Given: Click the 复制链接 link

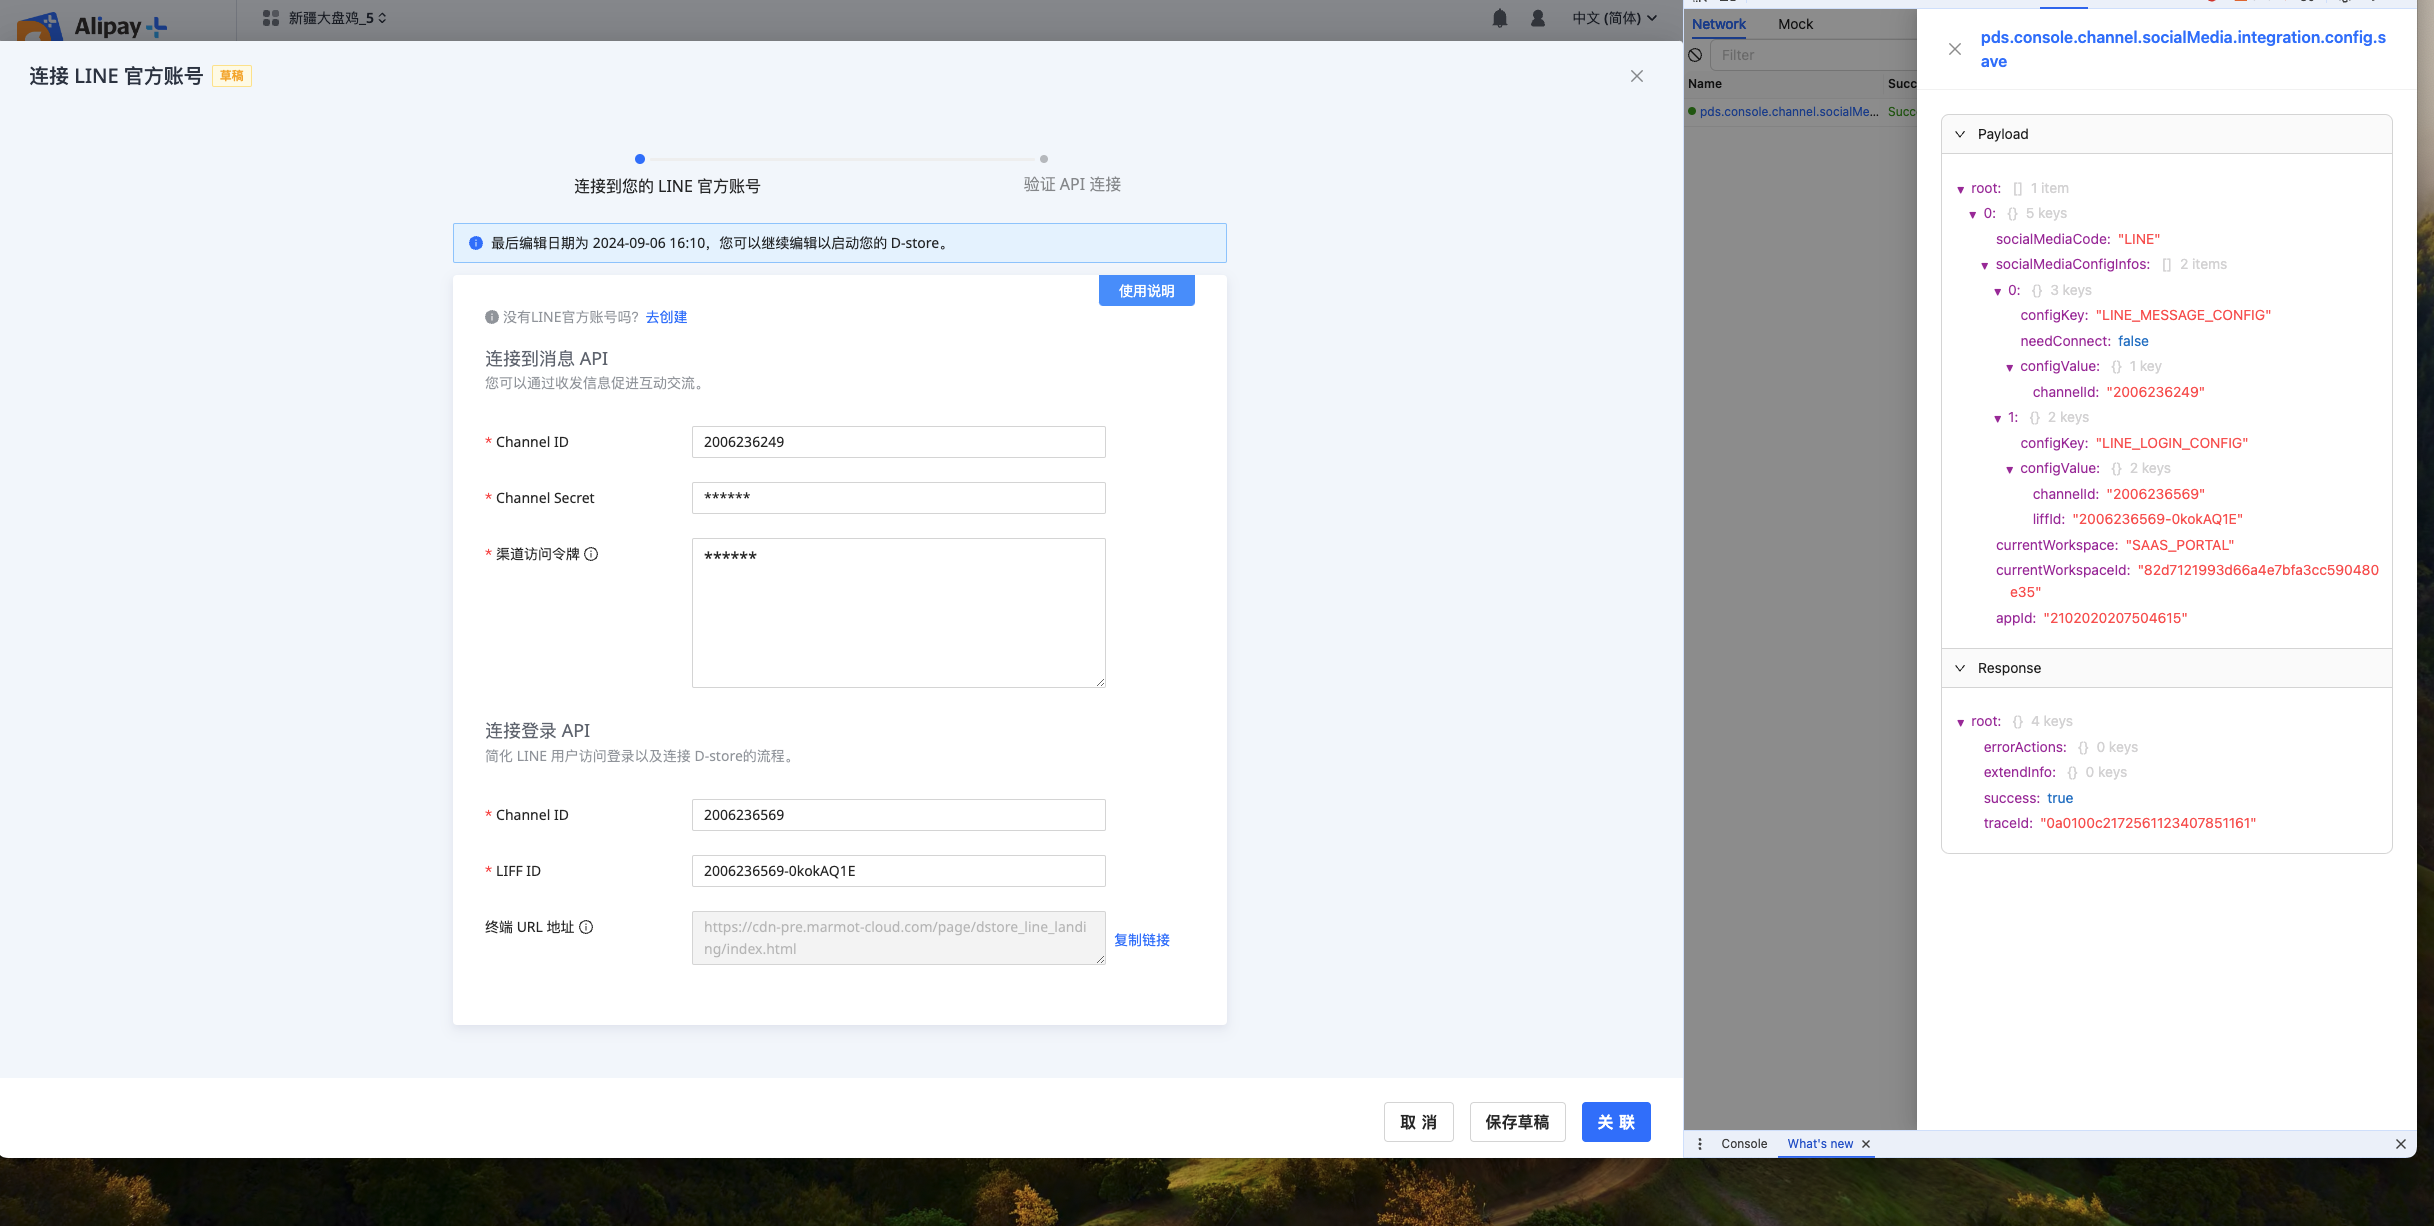Looking at the screenshot, I should 1142,940.
